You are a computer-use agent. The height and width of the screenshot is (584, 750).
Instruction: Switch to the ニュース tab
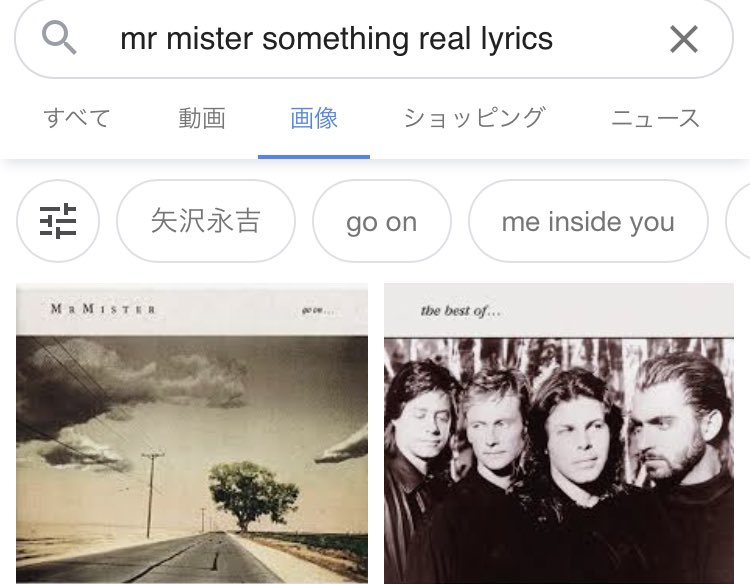(x=655, y=118)
